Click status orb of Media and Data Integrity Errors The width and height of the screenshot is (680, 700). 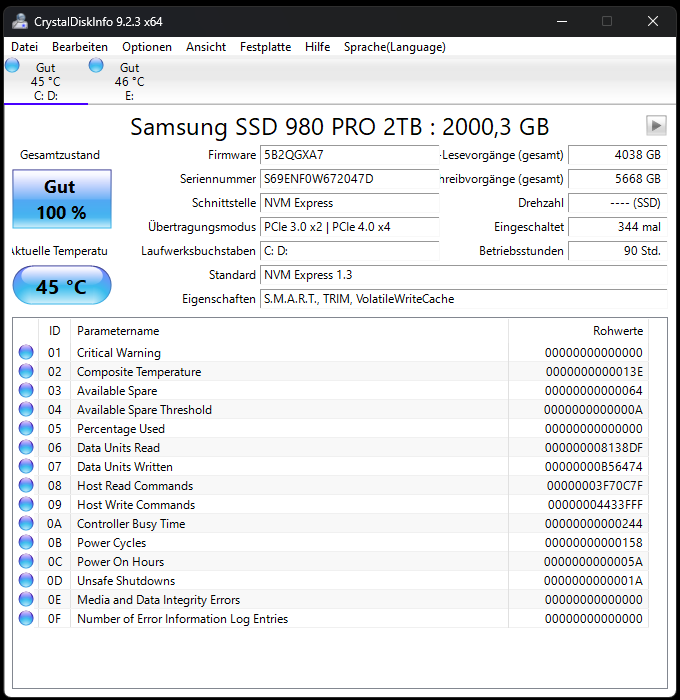click(26, 600)
